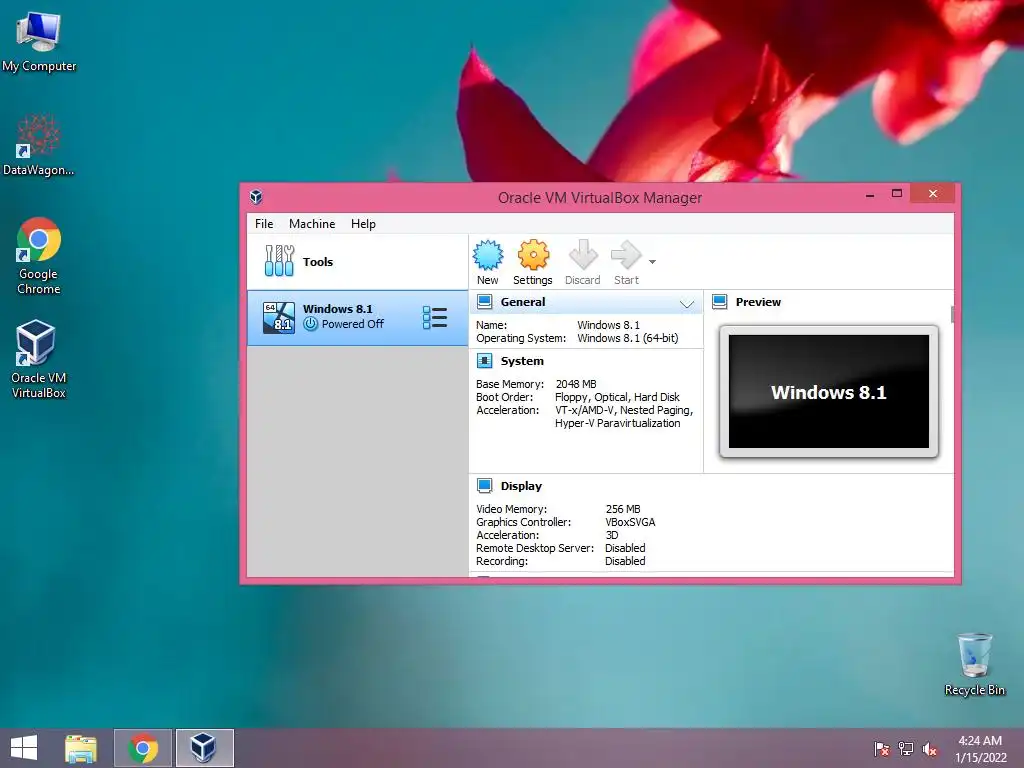This screenshot has height=768, width=1024.
Task: Open the Start dropdown arrow
Action: (652, 262)
